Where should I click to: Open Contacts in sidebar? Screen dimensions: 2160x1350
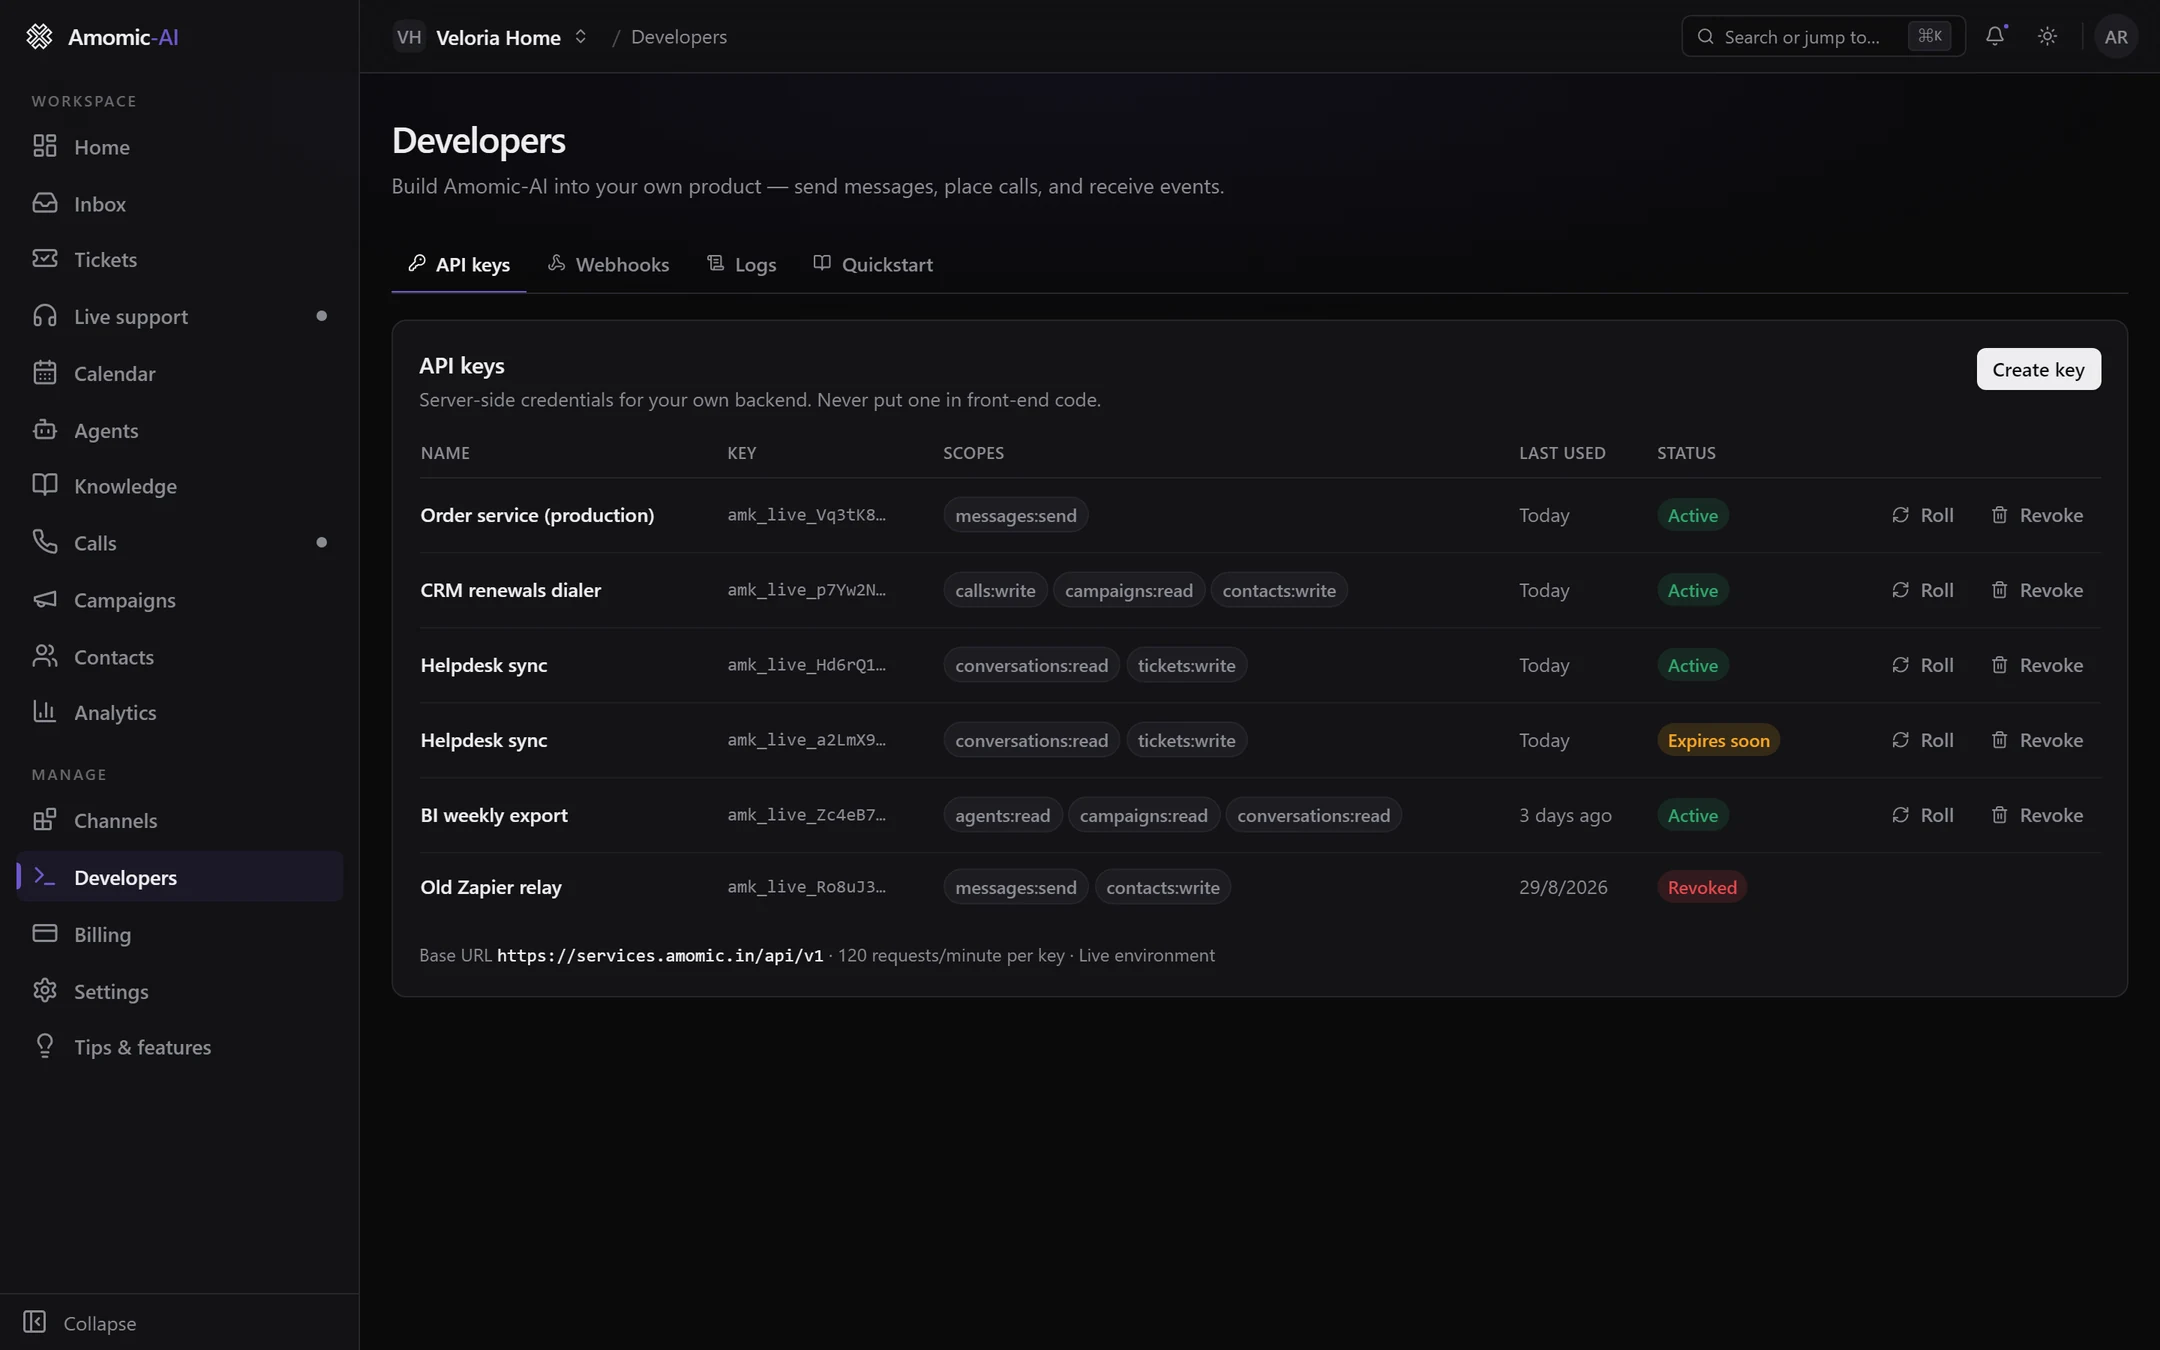[x=180, y=657]
